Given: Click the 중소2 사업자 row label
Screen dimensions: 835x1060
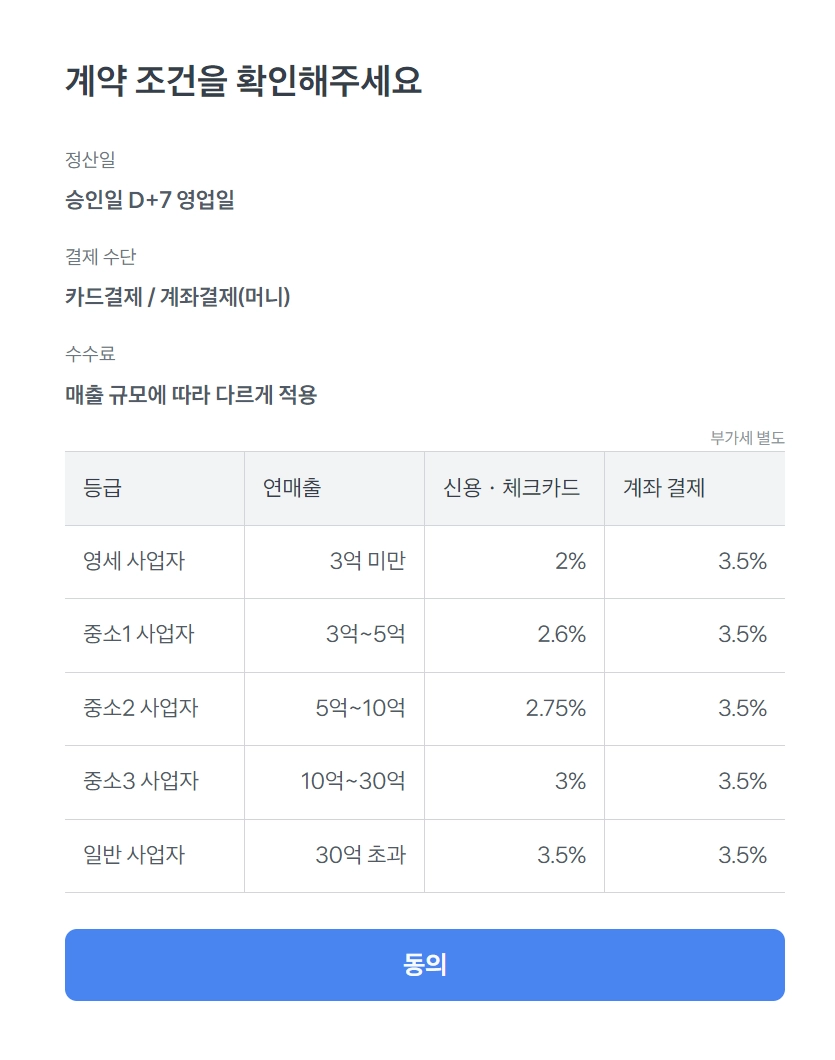Looking at the screenshot, I should click(x=140, y=708).
